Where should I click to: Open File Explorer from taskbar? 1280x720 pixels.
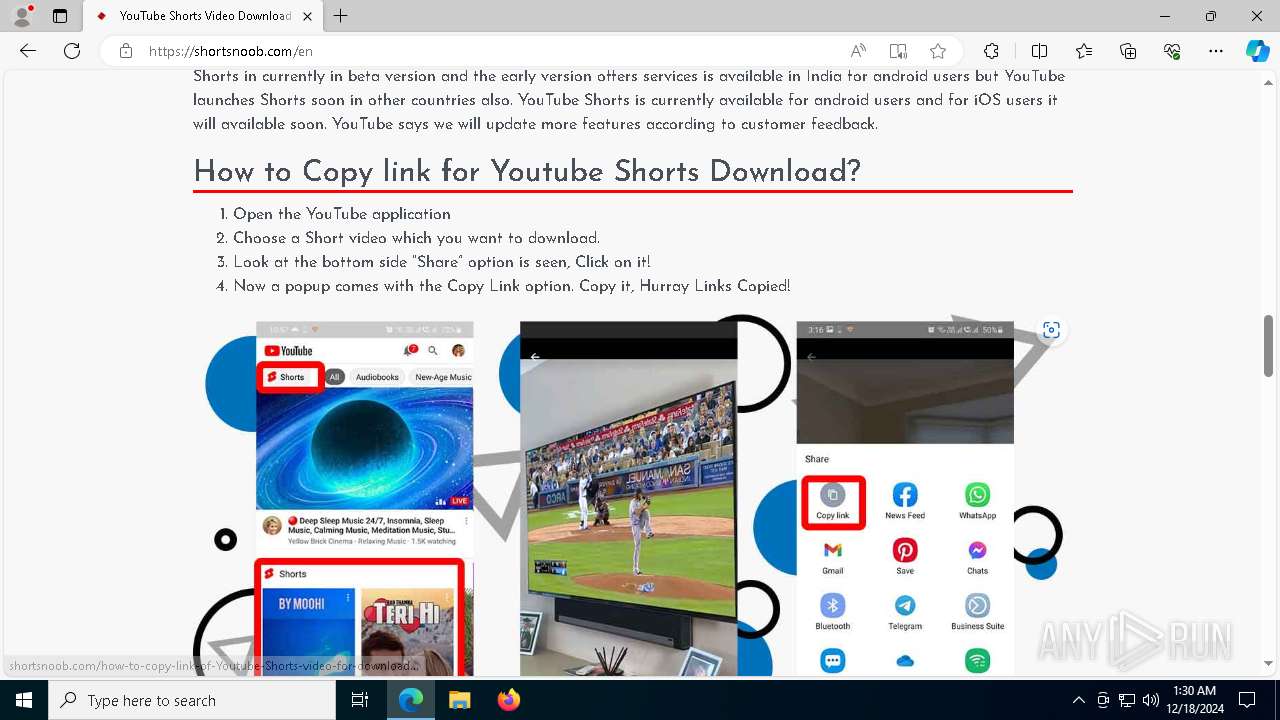pos(459,700)
